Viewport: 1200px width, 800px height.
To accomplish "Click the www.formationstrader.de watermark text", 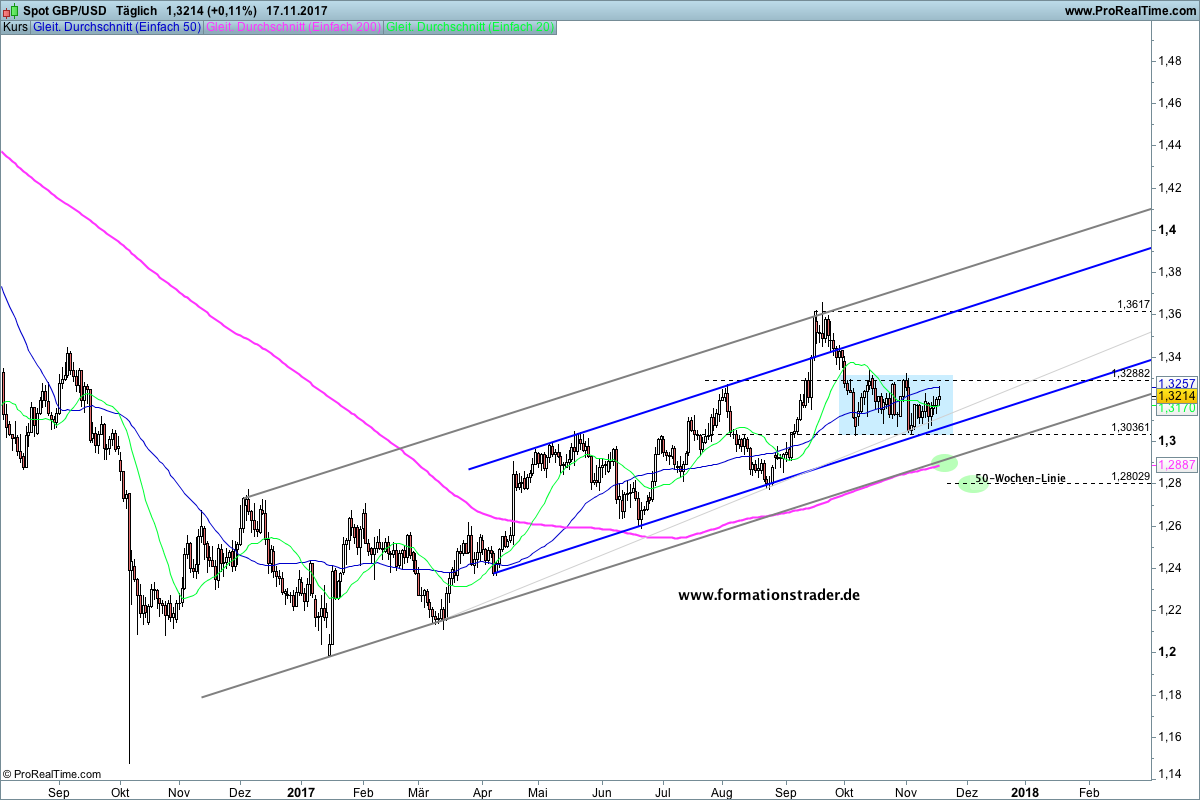I will pos(769,595).
